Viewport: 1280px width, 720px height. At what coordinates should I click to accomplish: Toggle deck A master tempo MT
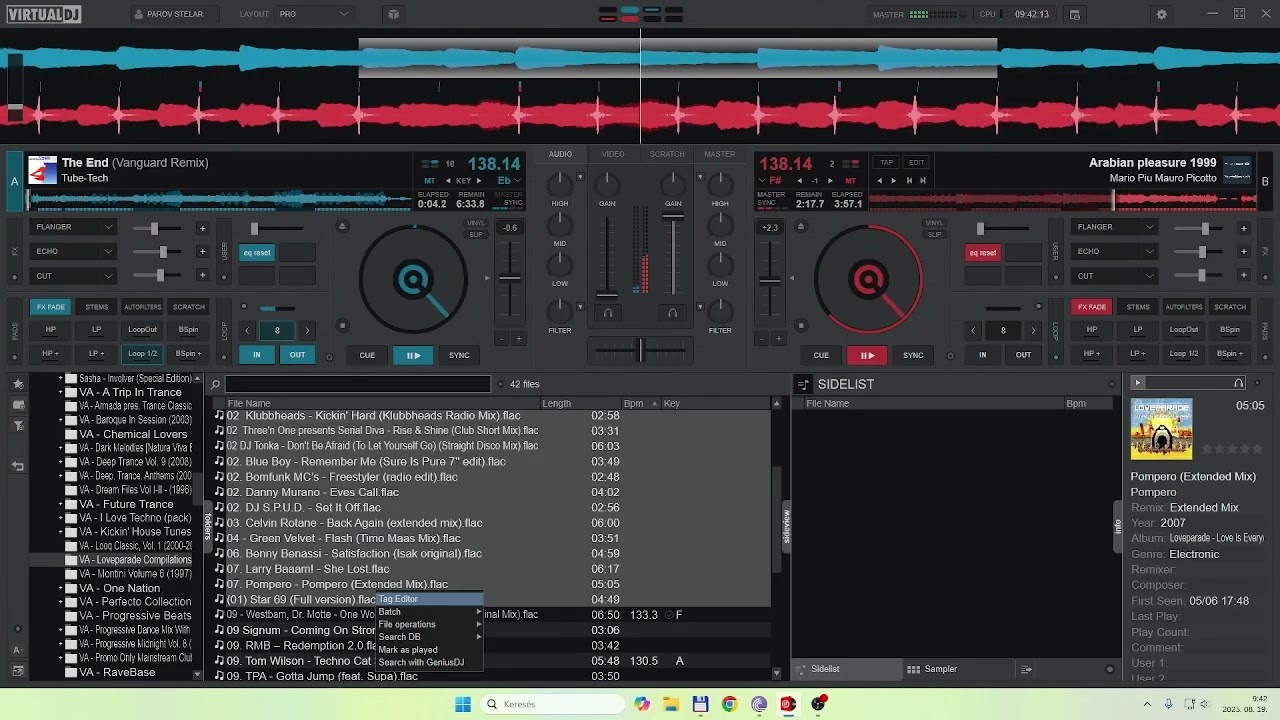(430, 181)
